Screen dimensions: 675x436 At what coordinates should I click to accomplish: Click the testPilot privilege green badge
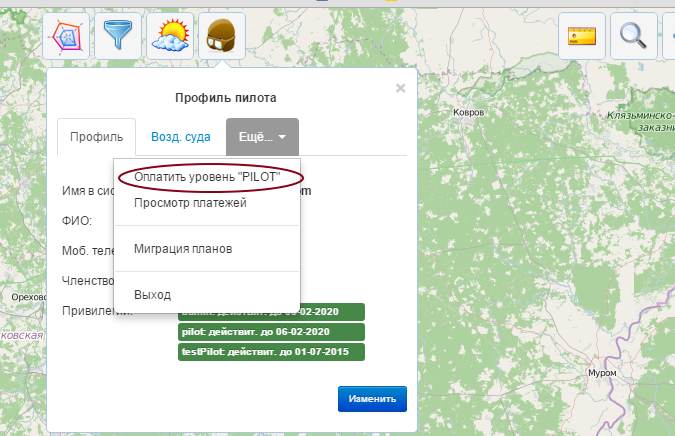pos(270,352)
